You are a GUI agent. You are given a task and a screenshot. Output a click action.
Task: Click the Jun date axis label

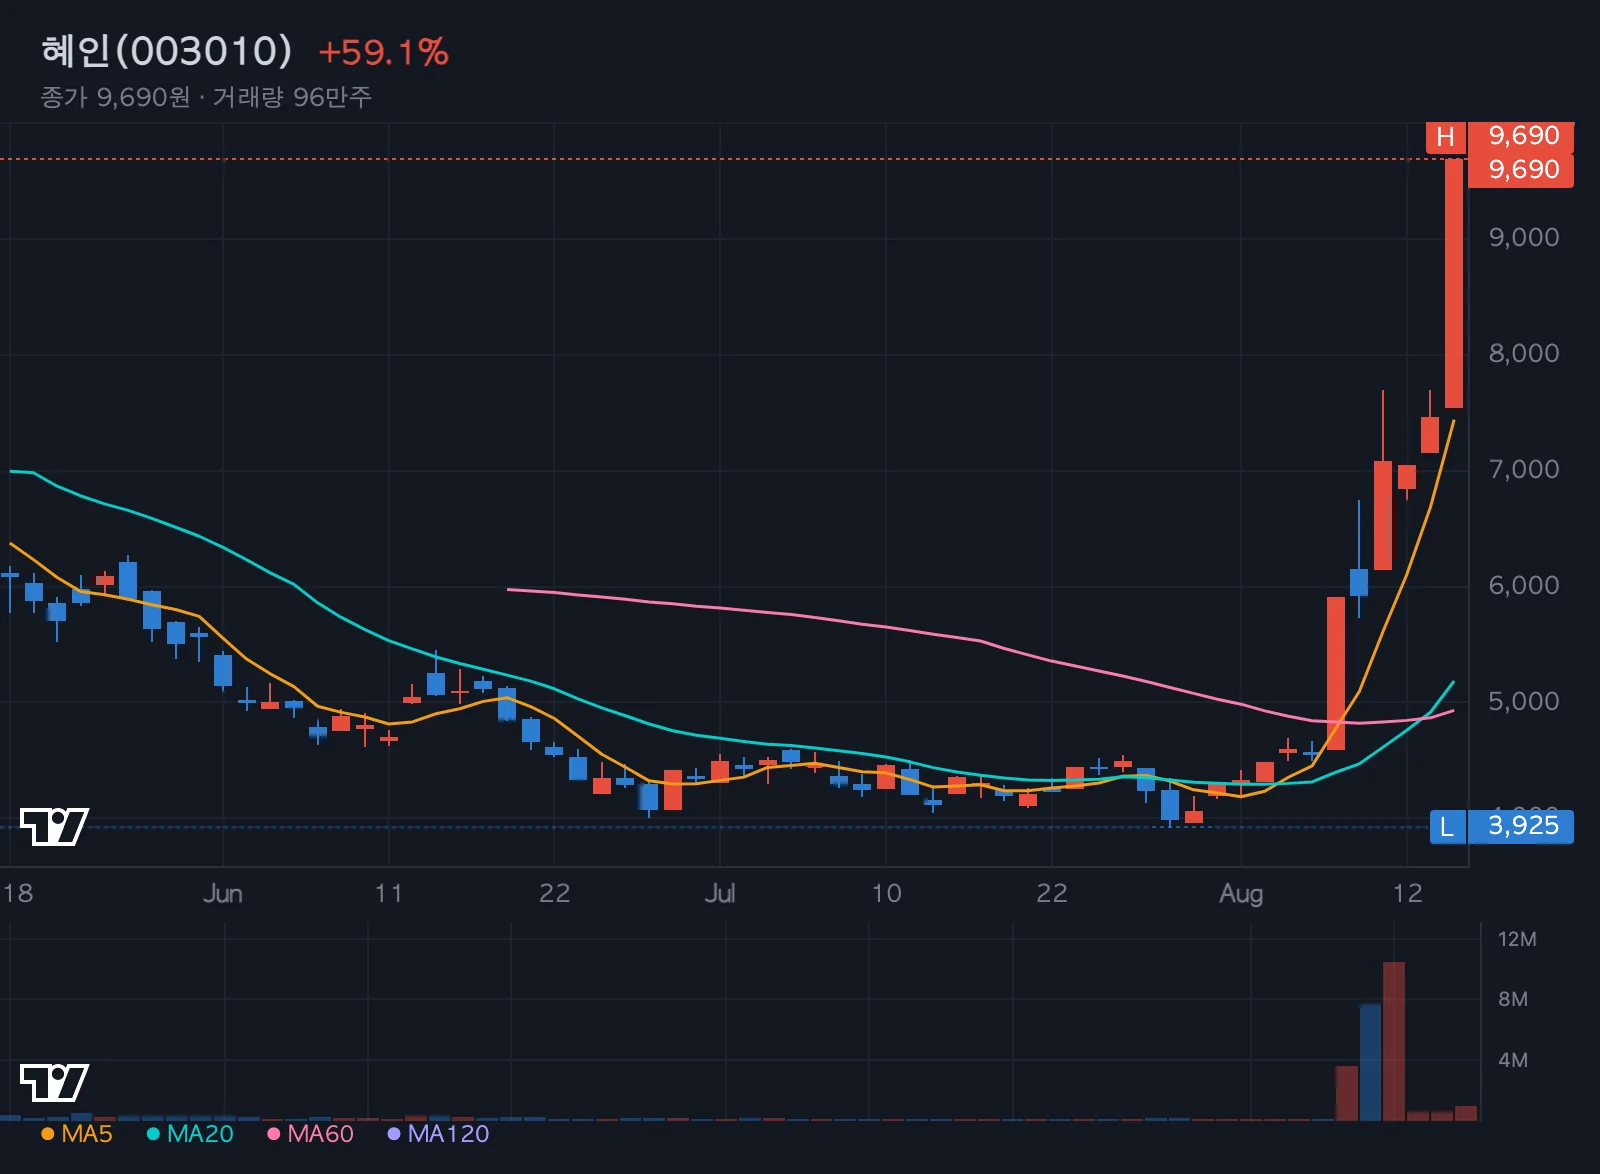(222, 893)
